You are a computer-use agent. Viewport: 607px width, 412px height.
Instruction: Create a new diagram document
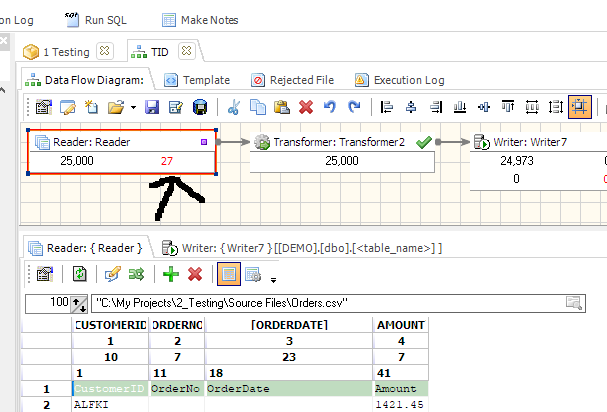pyautogui.click(x=92, y=107)
